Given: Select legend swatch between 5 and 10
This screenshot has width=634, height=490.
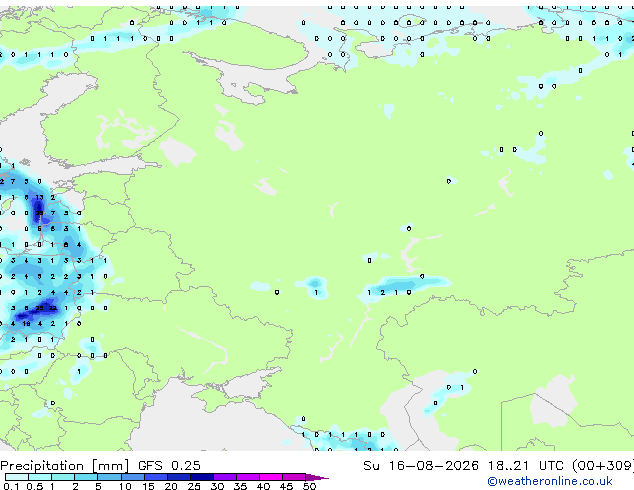Looking at the screenshot, I should 109,477.
